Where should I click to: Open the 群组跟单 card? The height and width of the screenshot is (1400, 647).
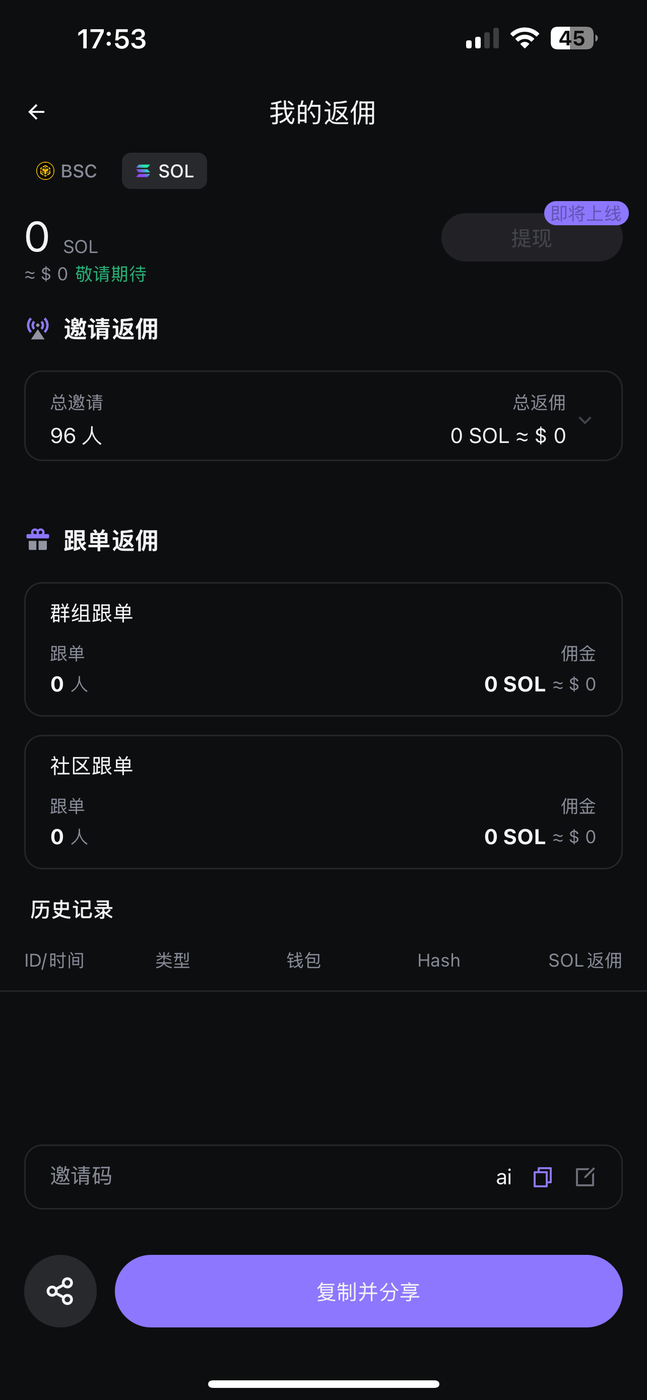click(323, 649)
